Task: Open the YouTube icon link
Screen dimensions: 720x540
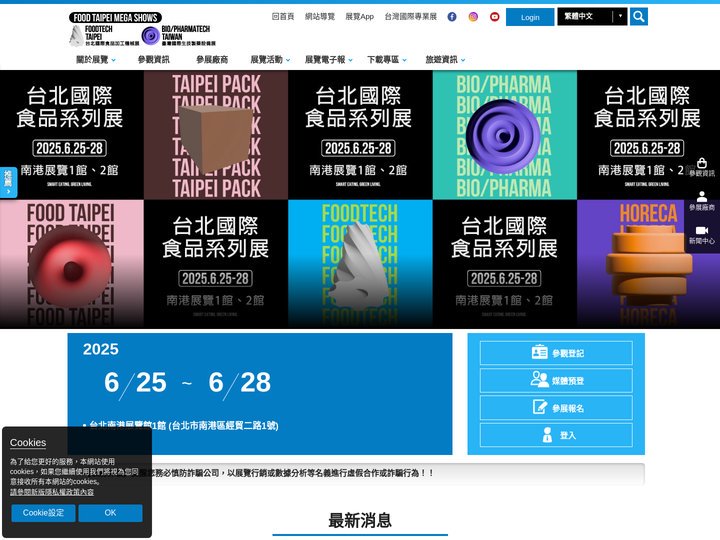Action: pyautogui.click(x=495, y=17)
